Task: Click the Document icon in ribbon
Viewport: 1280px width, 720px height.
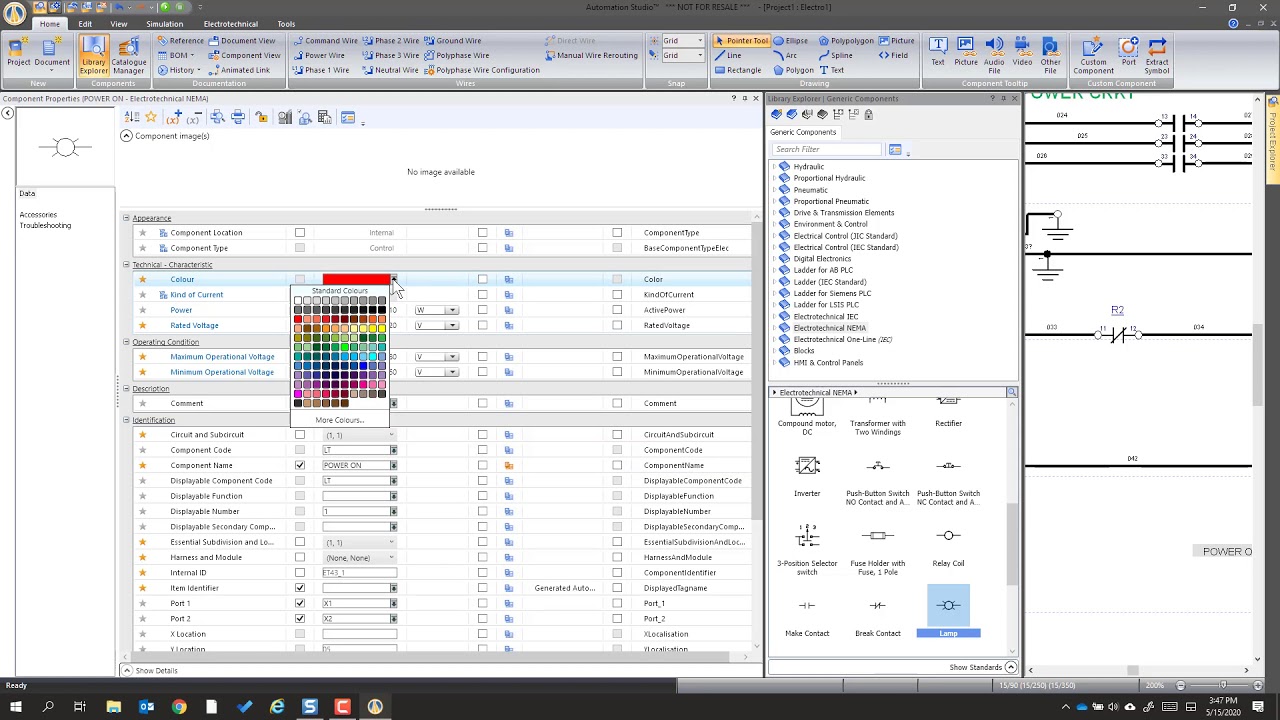Action: [x=52, y=55]
